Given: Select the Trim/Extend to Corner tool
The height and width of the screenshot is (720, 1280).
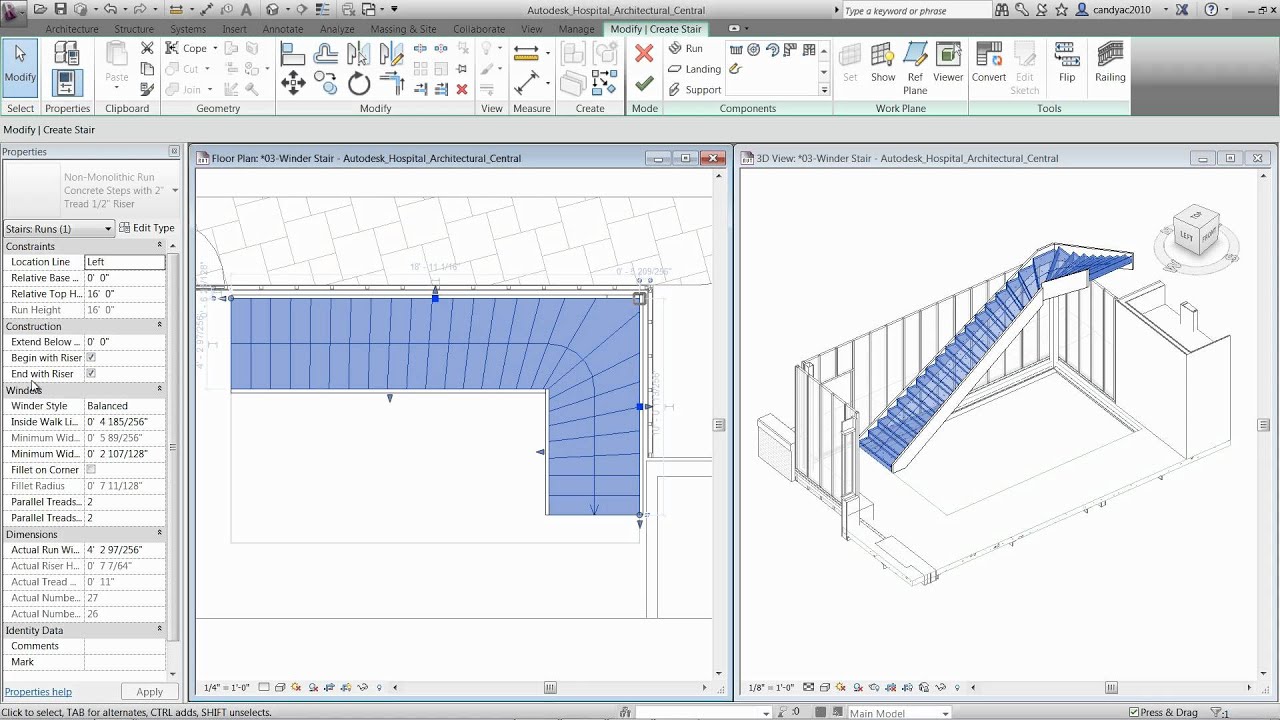Looking at the screenshot, I should click(x=390, y=84).
